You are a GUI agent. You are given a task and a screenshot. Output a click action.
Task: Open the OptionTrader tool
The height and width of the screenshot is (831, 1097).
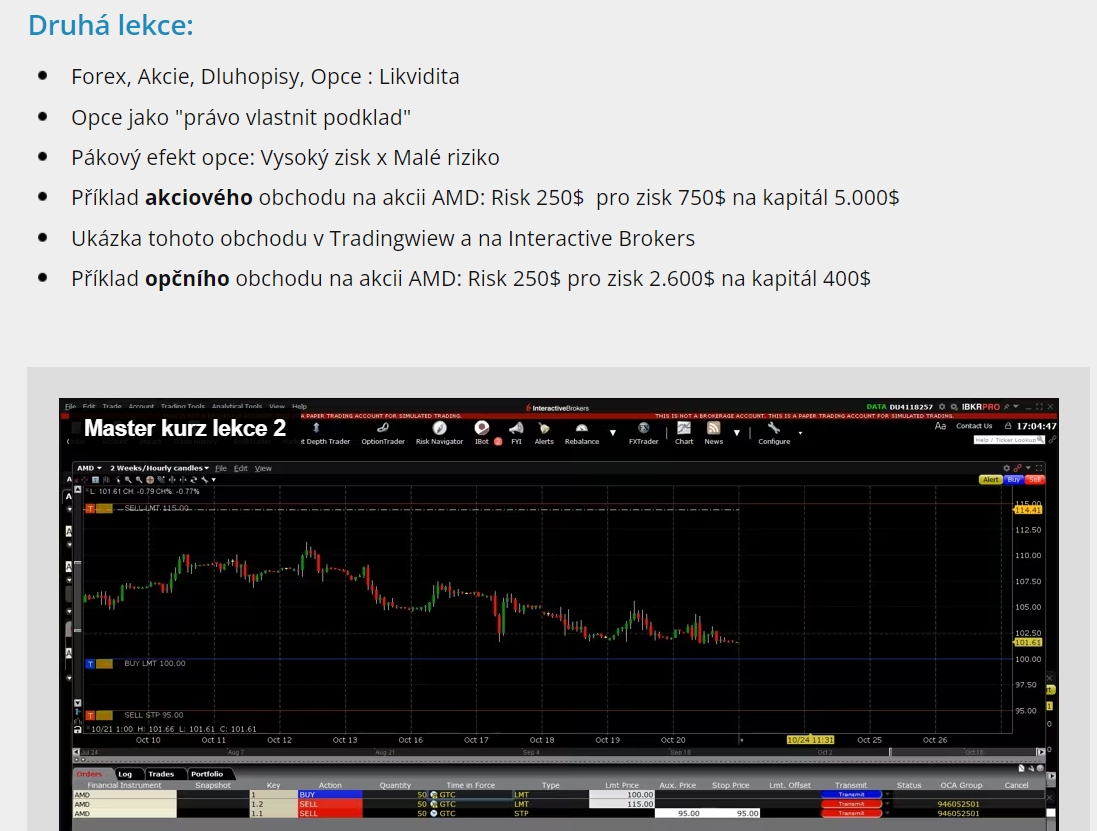pos(383,434)
